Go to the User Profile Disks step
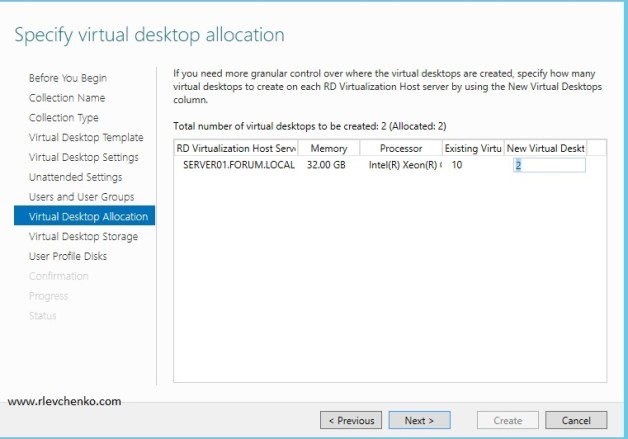This screenshot has width=628, height=439. [68, 256]
